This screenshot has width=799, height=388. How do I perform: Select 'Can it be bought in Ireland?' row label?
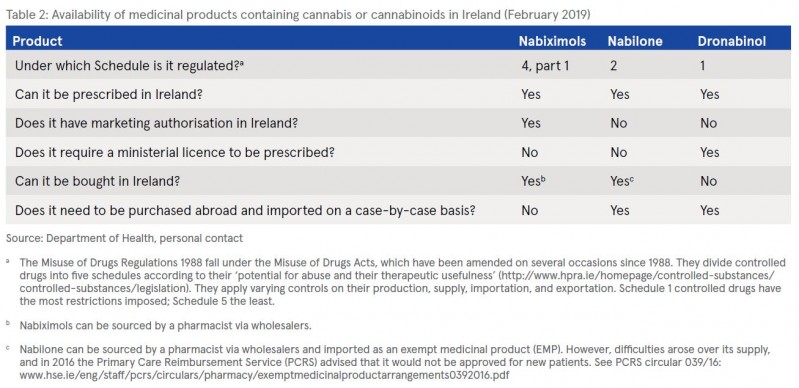tap(98, 182)
